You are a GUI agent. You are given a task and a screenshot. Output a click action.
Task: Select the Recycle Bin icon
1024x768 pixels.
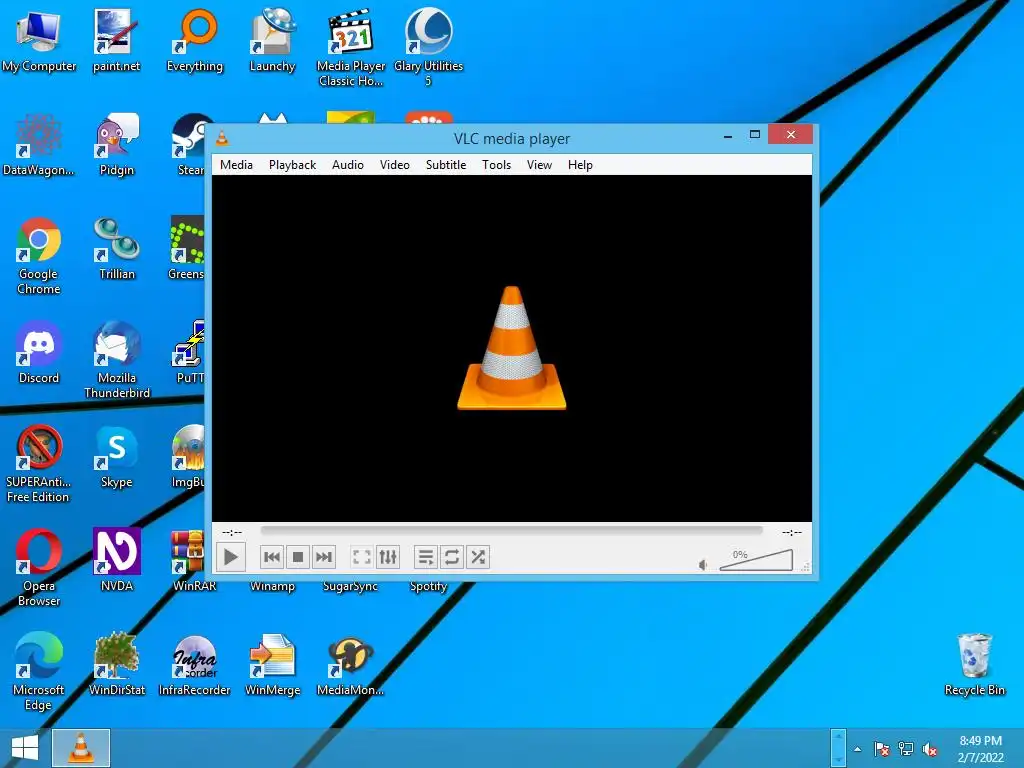tap(974, 664)
